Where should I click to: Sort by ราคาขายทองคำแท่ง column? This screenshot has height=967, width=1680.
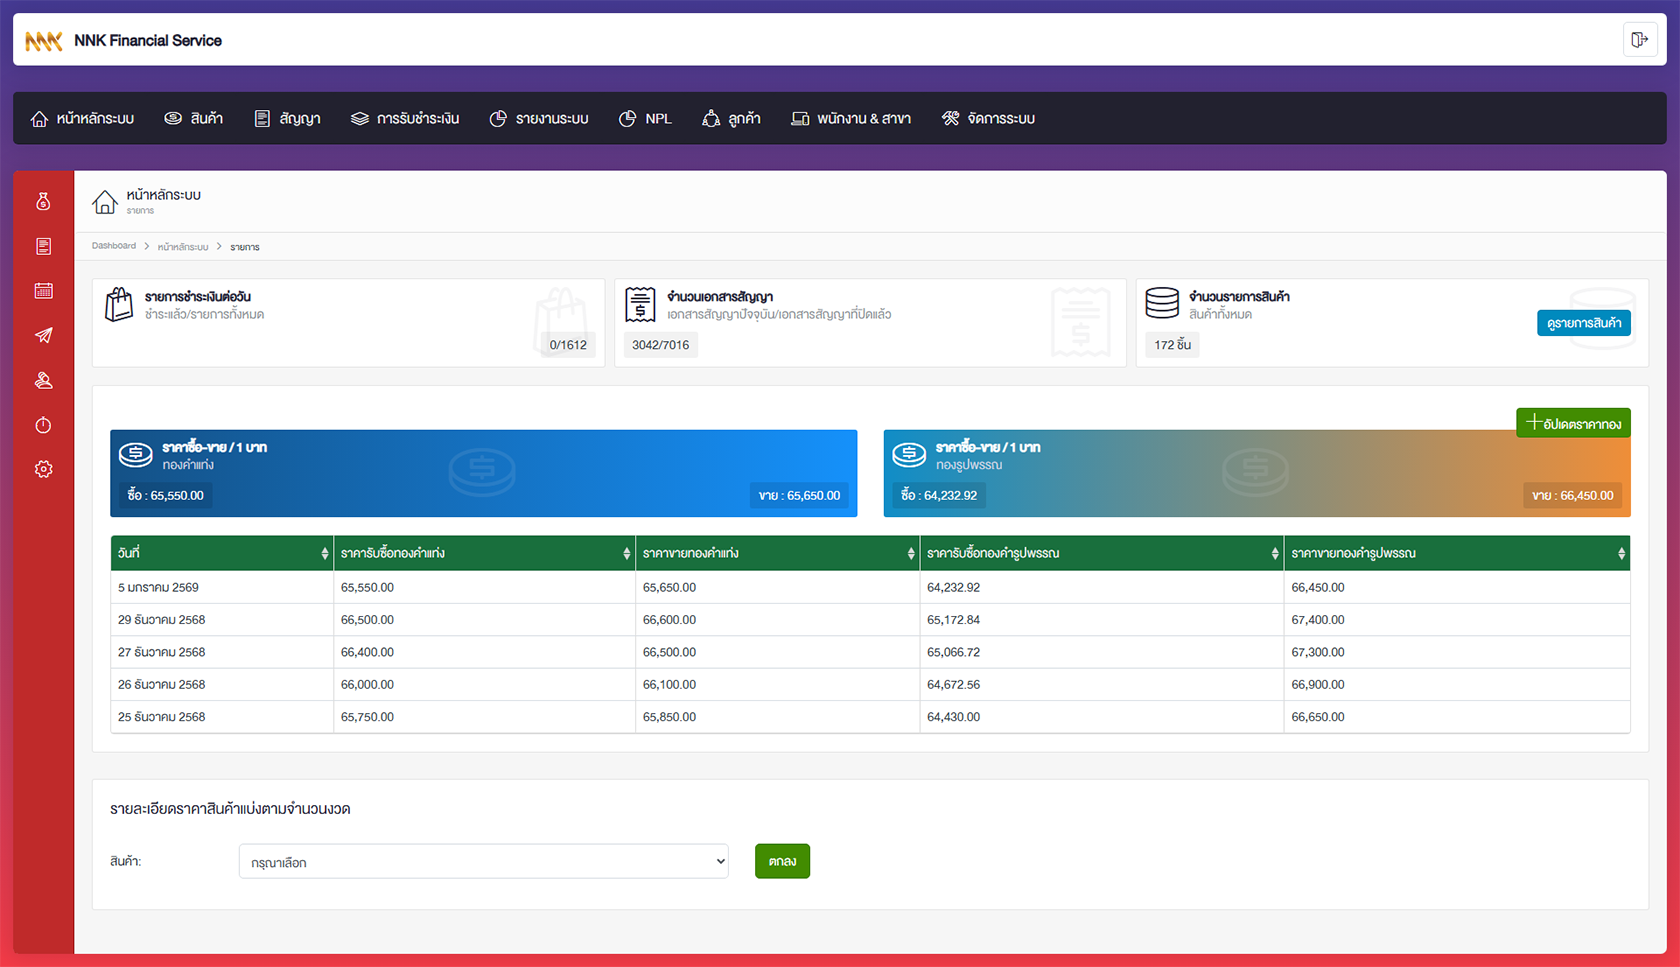(x=777, y=553)
